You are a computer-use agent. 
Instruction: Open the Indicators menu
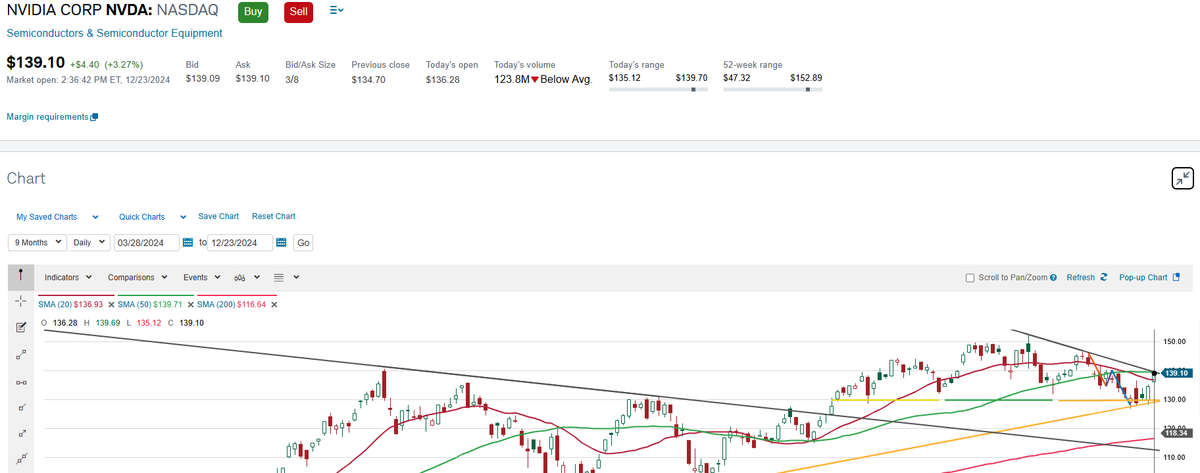pyautogui.click(x=69, y=277)
